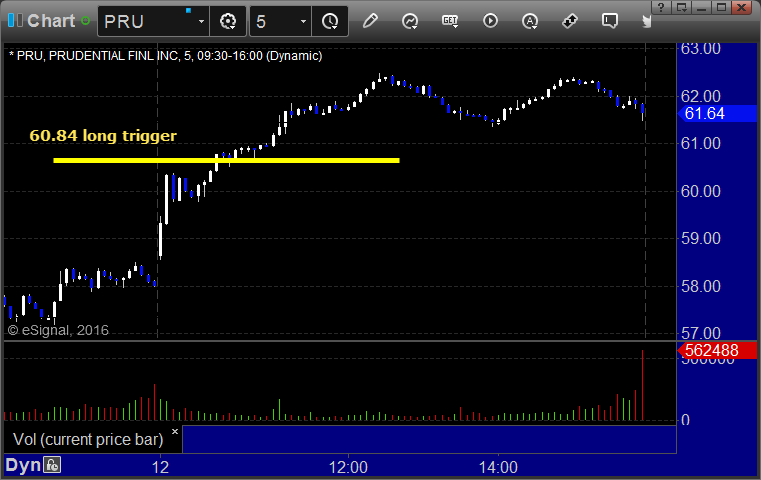Expand the PRU symbol dropdown arrow

click(201, 21)
